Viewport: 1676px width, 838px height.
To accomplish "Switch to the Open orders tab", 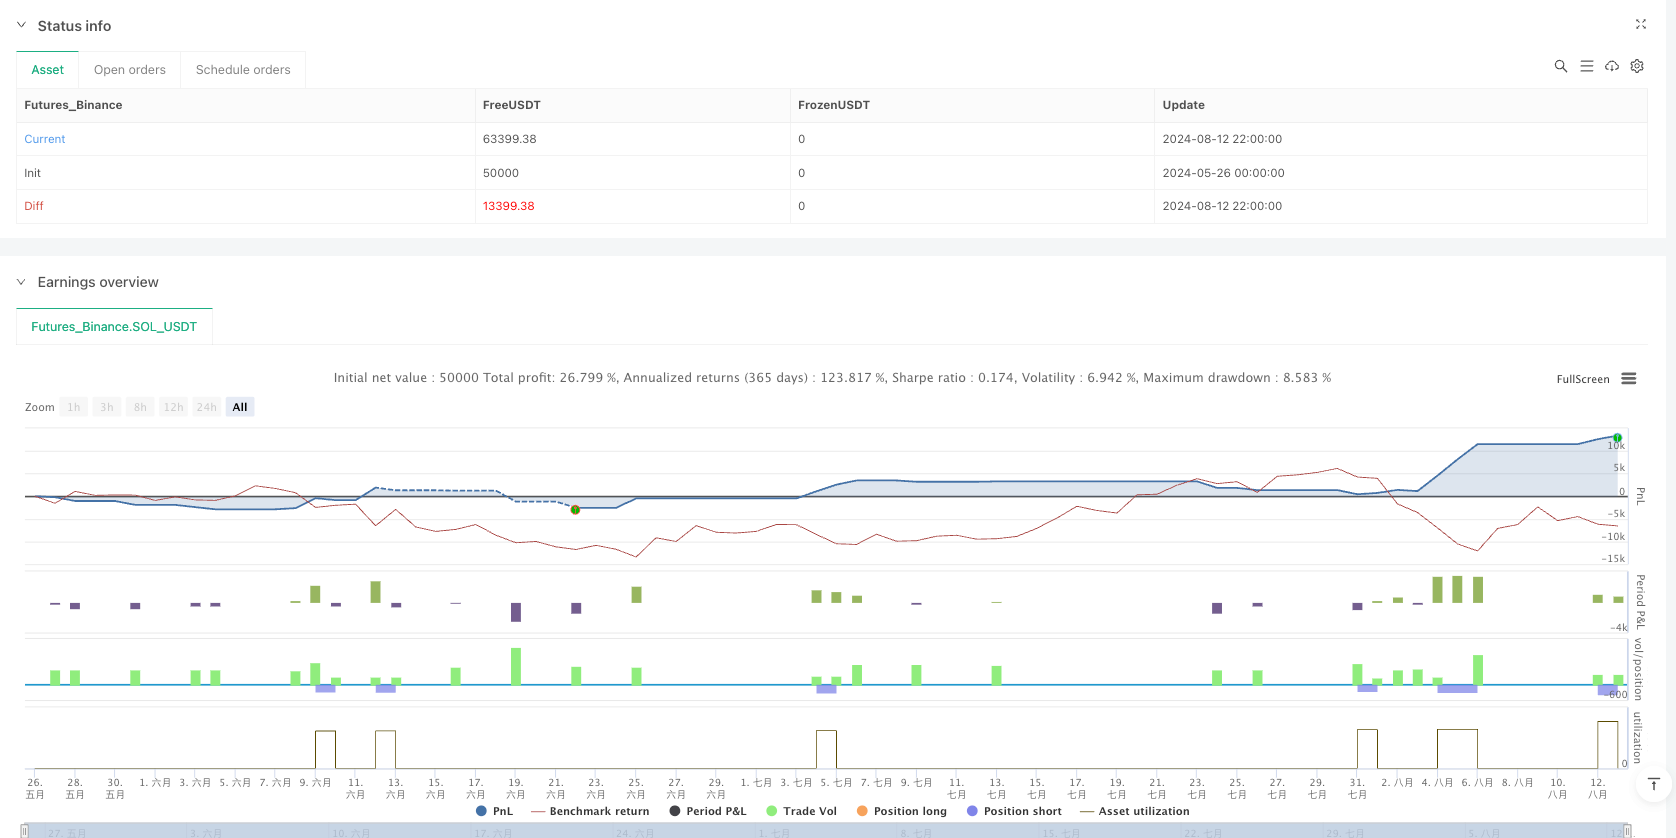I will click(129, 70).
